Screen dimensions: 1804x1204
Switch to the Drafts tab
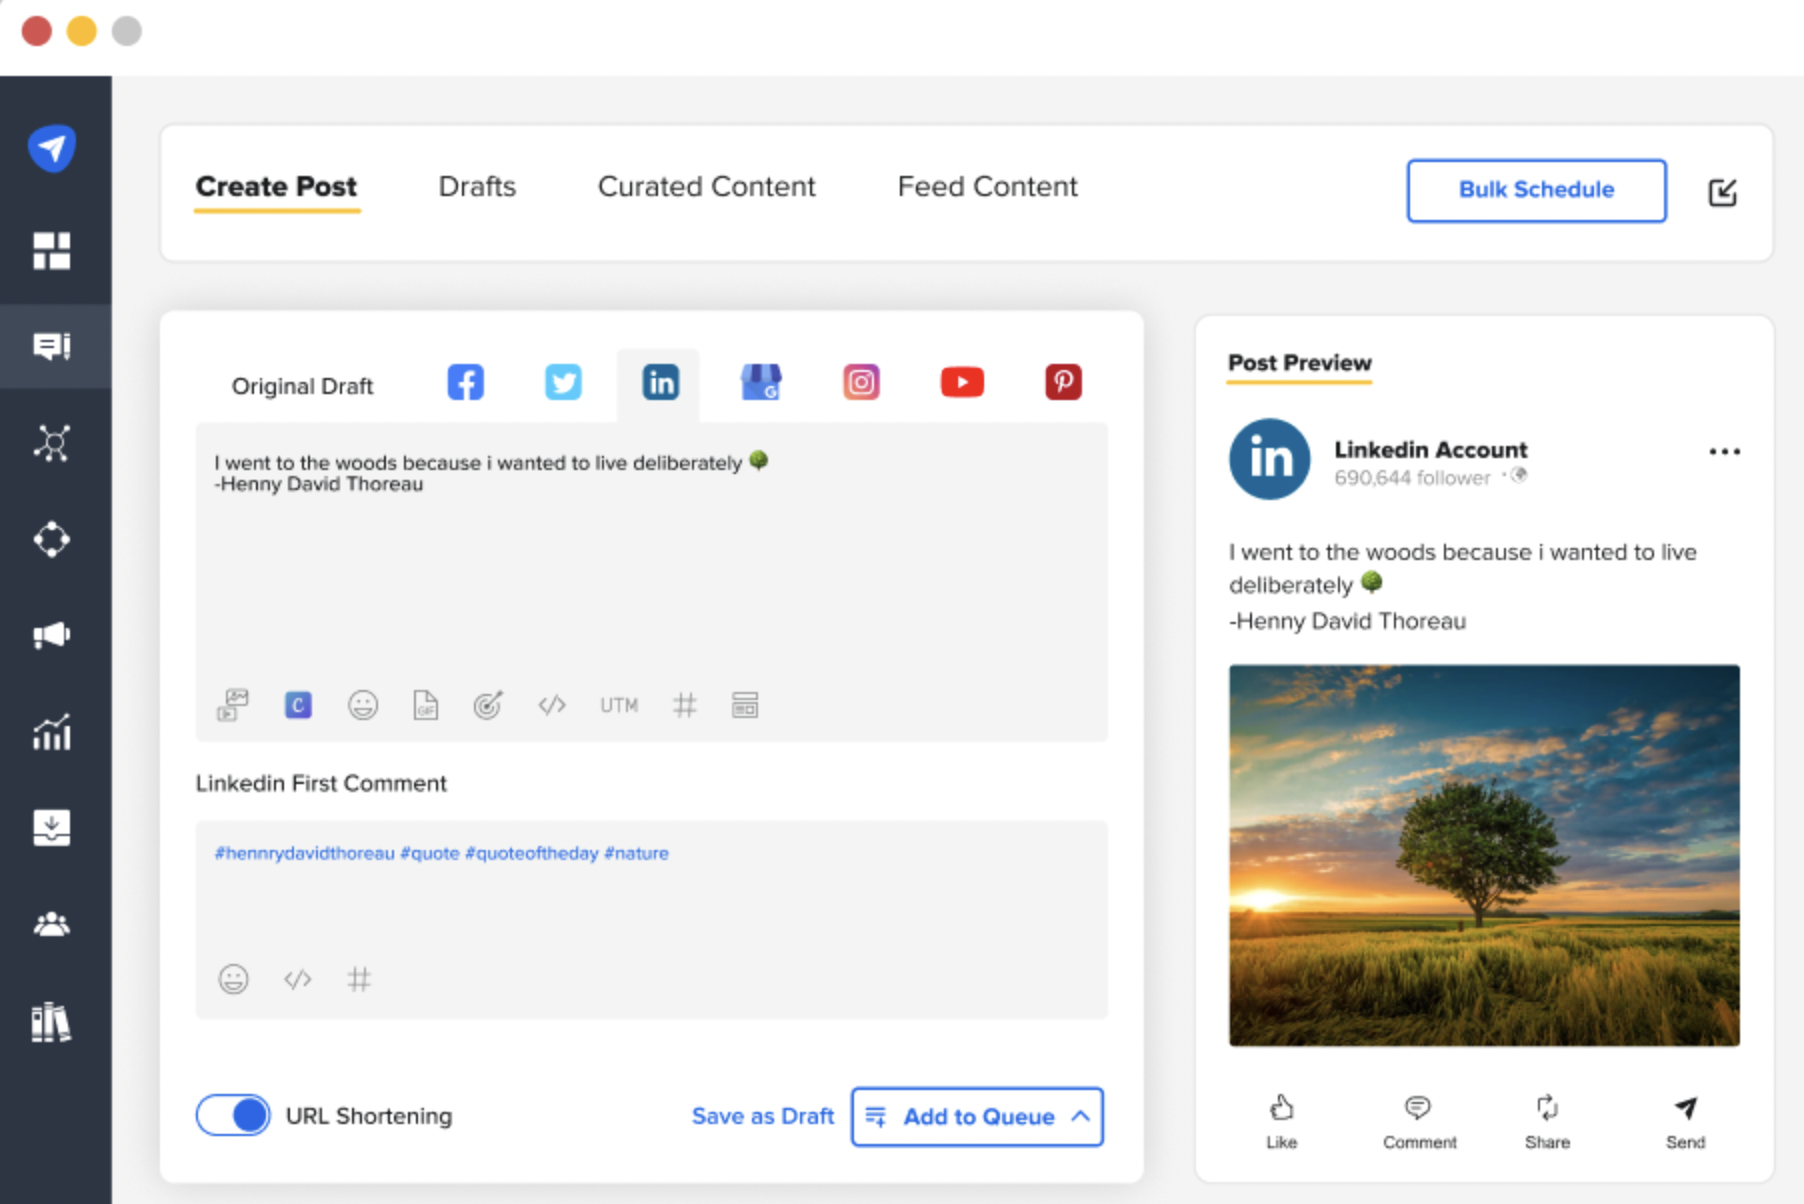point(477,187)
